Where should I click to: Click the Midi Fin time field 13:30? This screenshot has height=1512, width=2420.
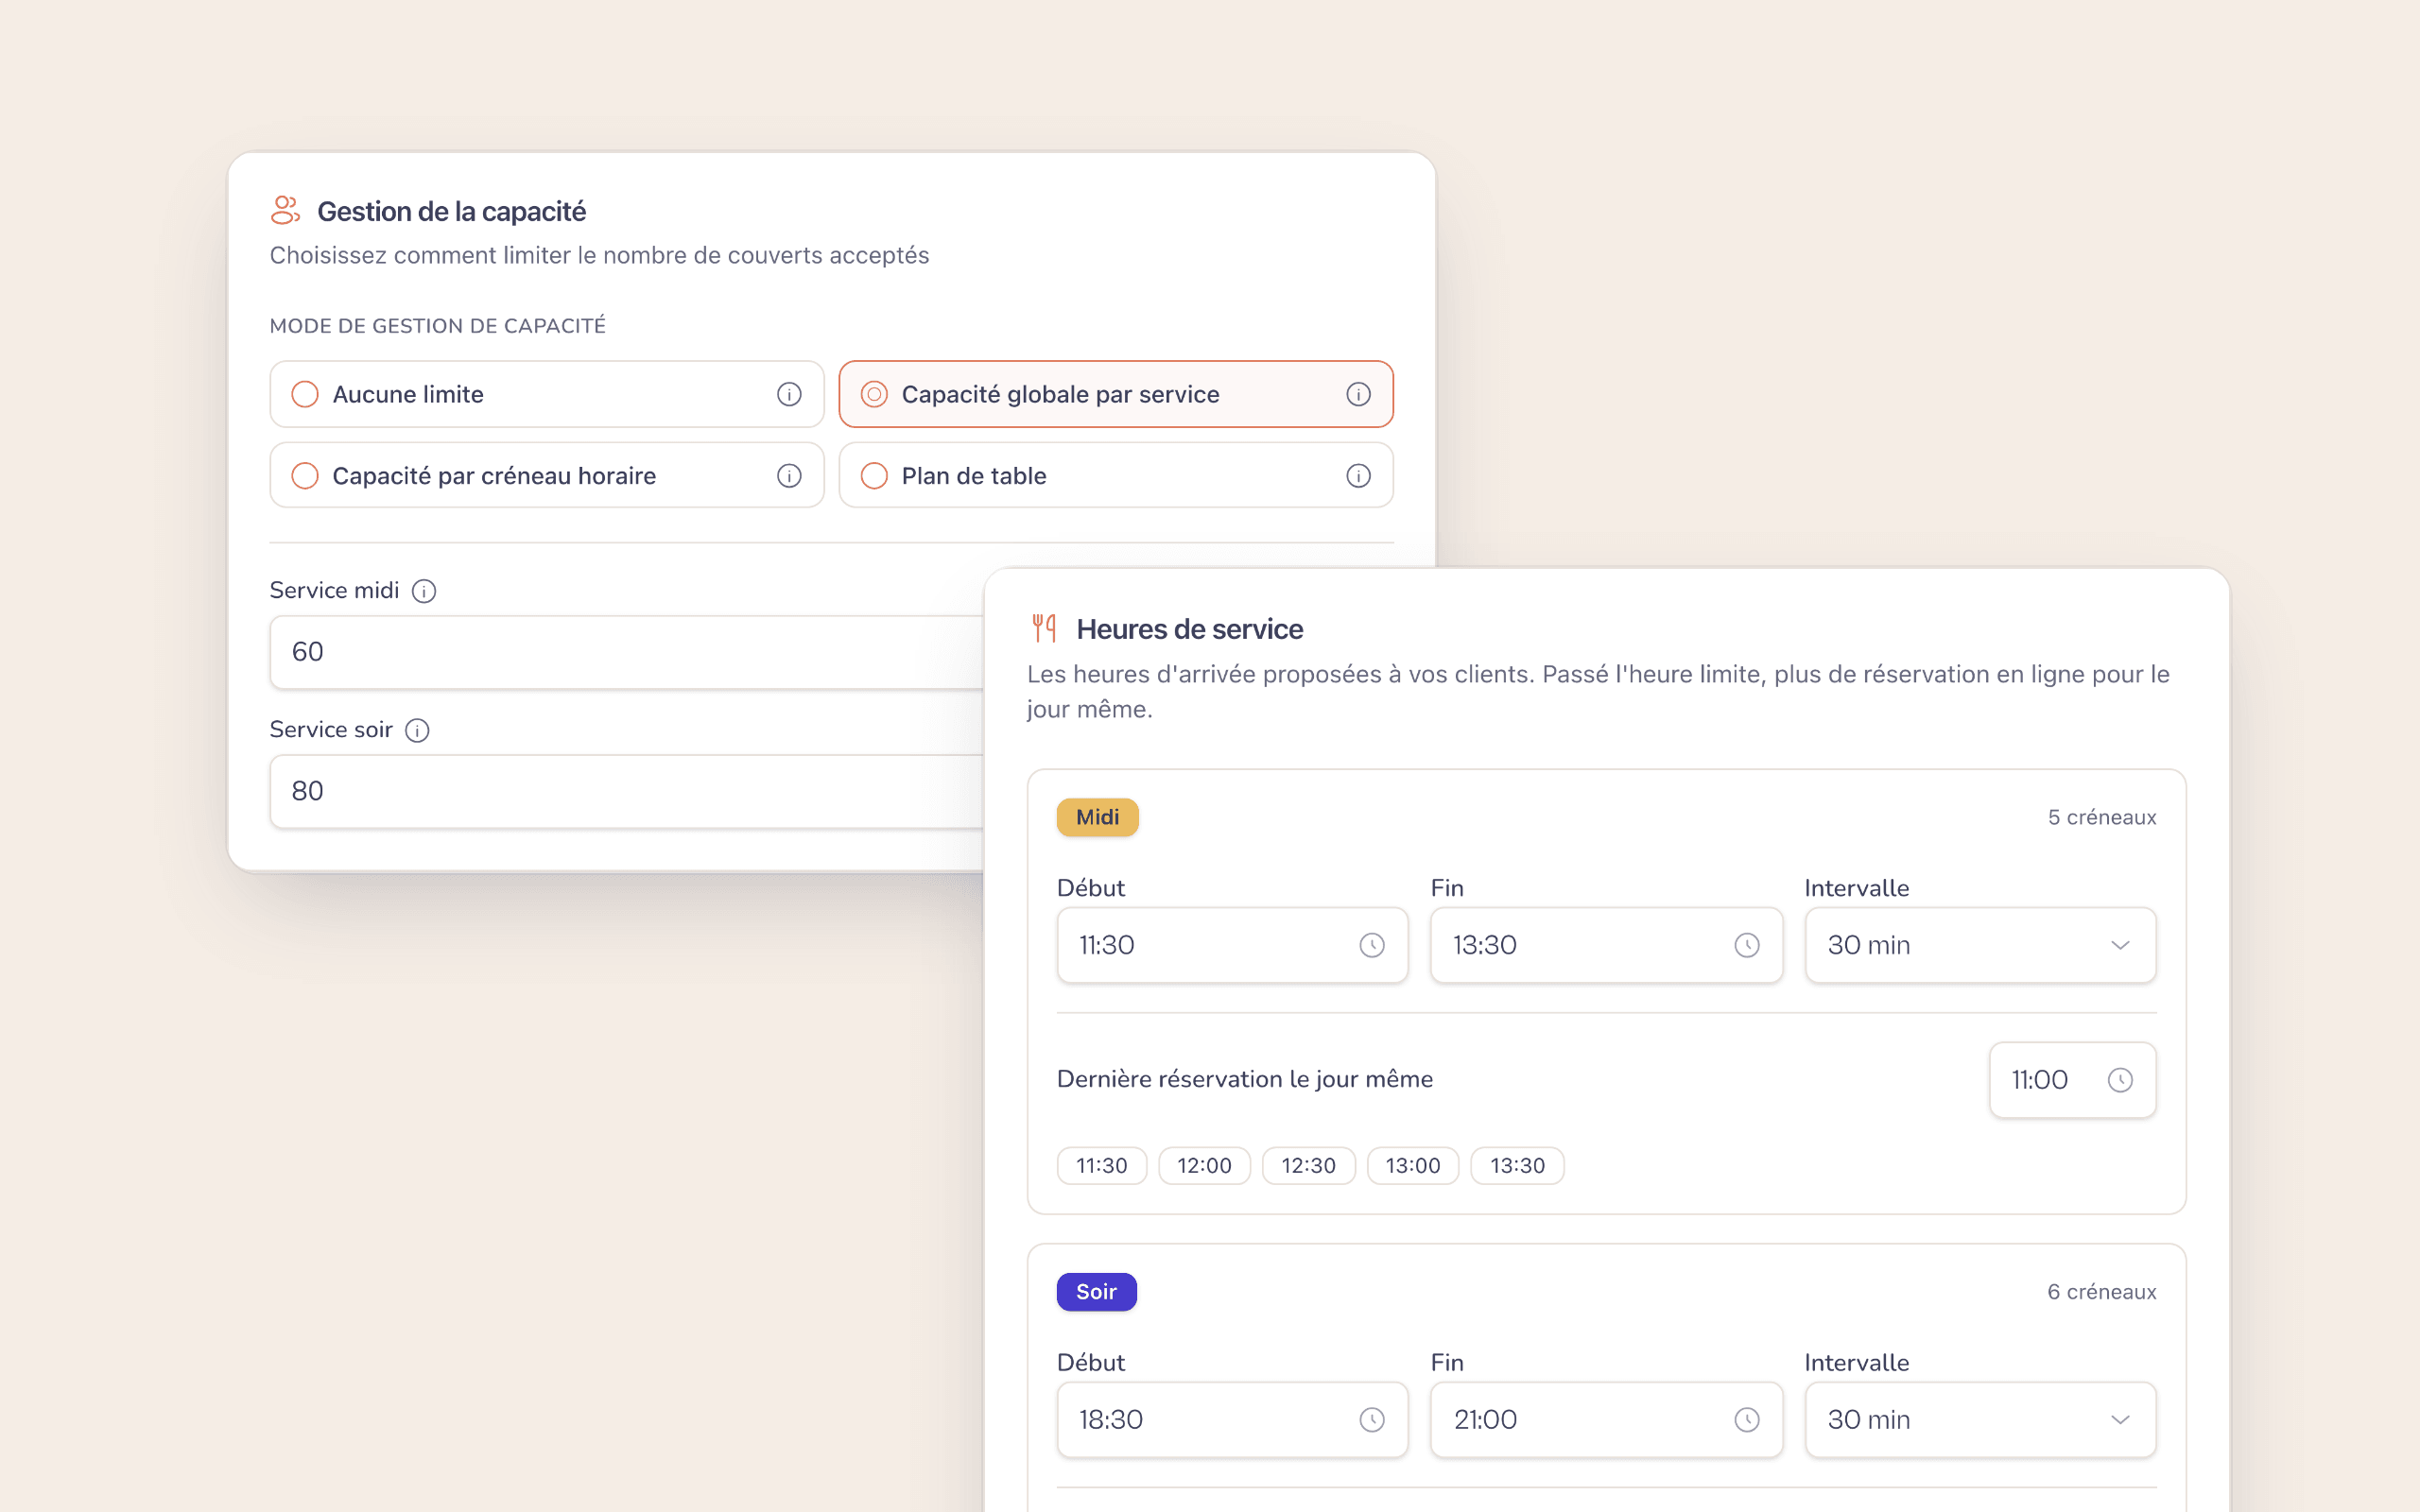pyautogui.click(x=1606, y=945)
